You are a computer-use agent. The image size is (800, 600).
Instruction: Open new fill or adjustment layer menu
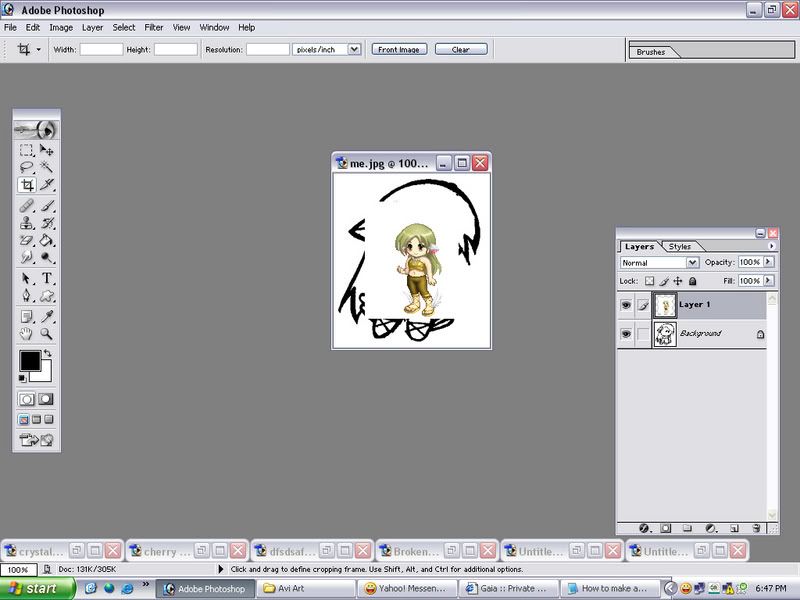(x=711, y=528)
